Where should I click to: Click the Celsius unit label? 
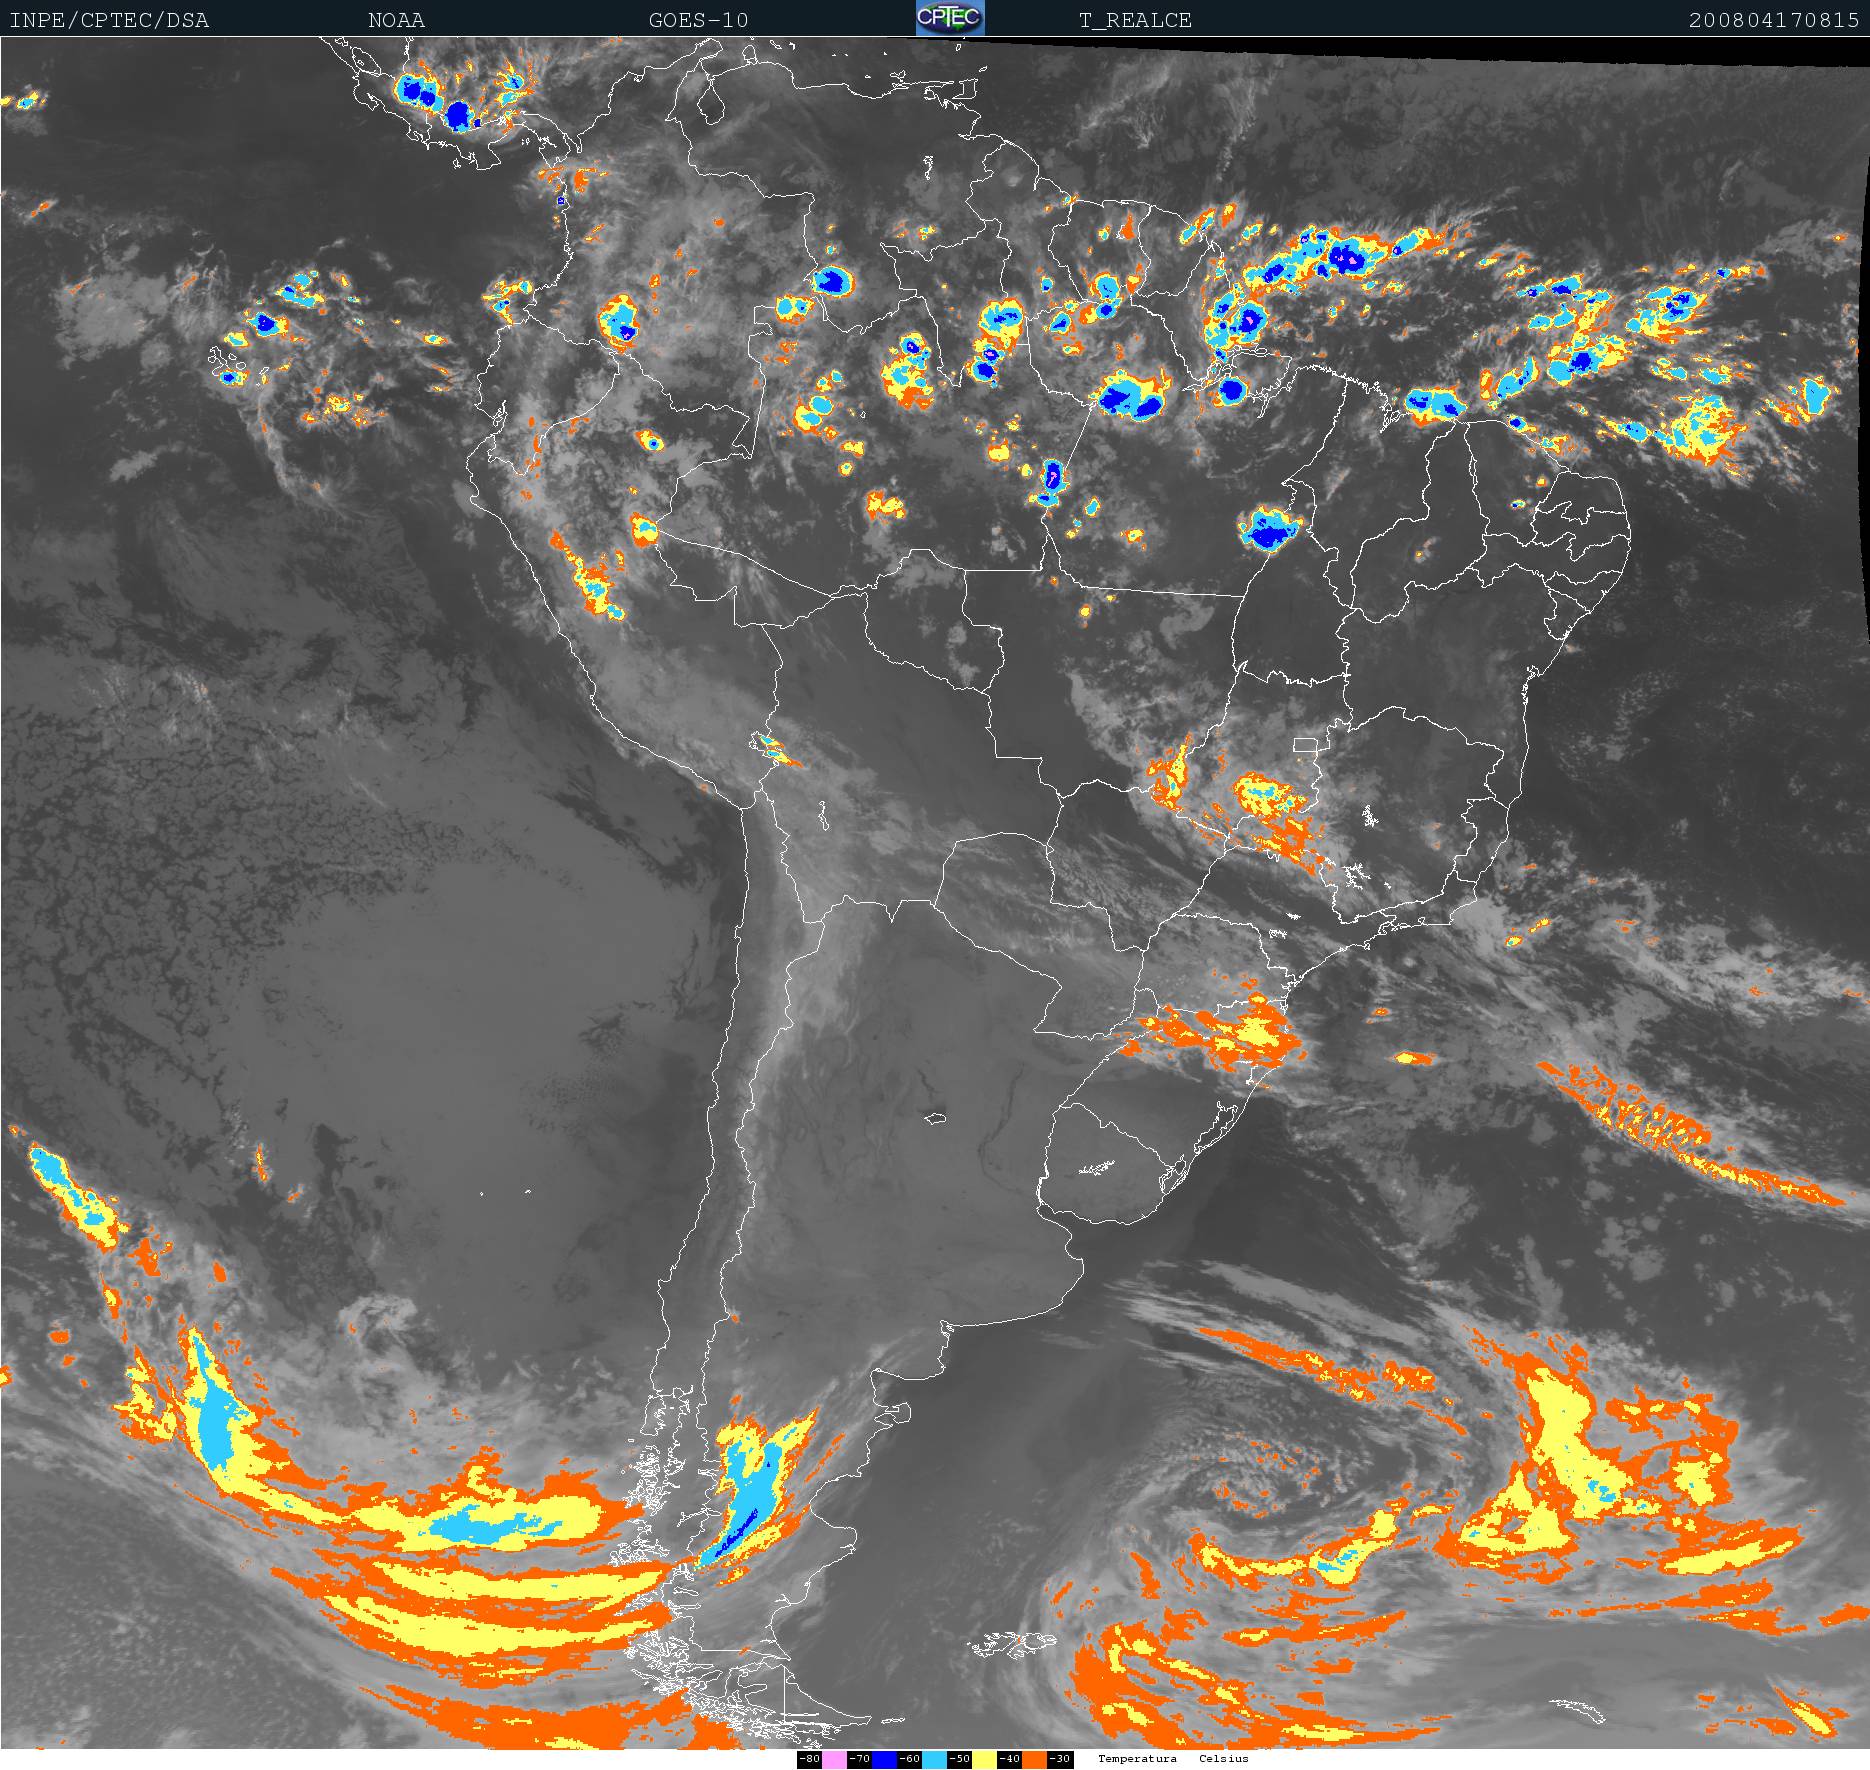pyautogui.click(x=1224, y=1759)
